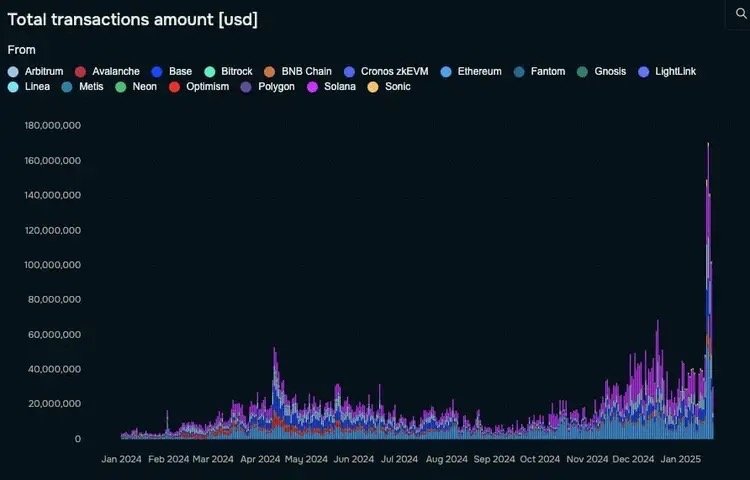Viewport: 750px width, 480px height.
Task: Click the Apr 2024 x-axis label
Action: coord(260,459)
